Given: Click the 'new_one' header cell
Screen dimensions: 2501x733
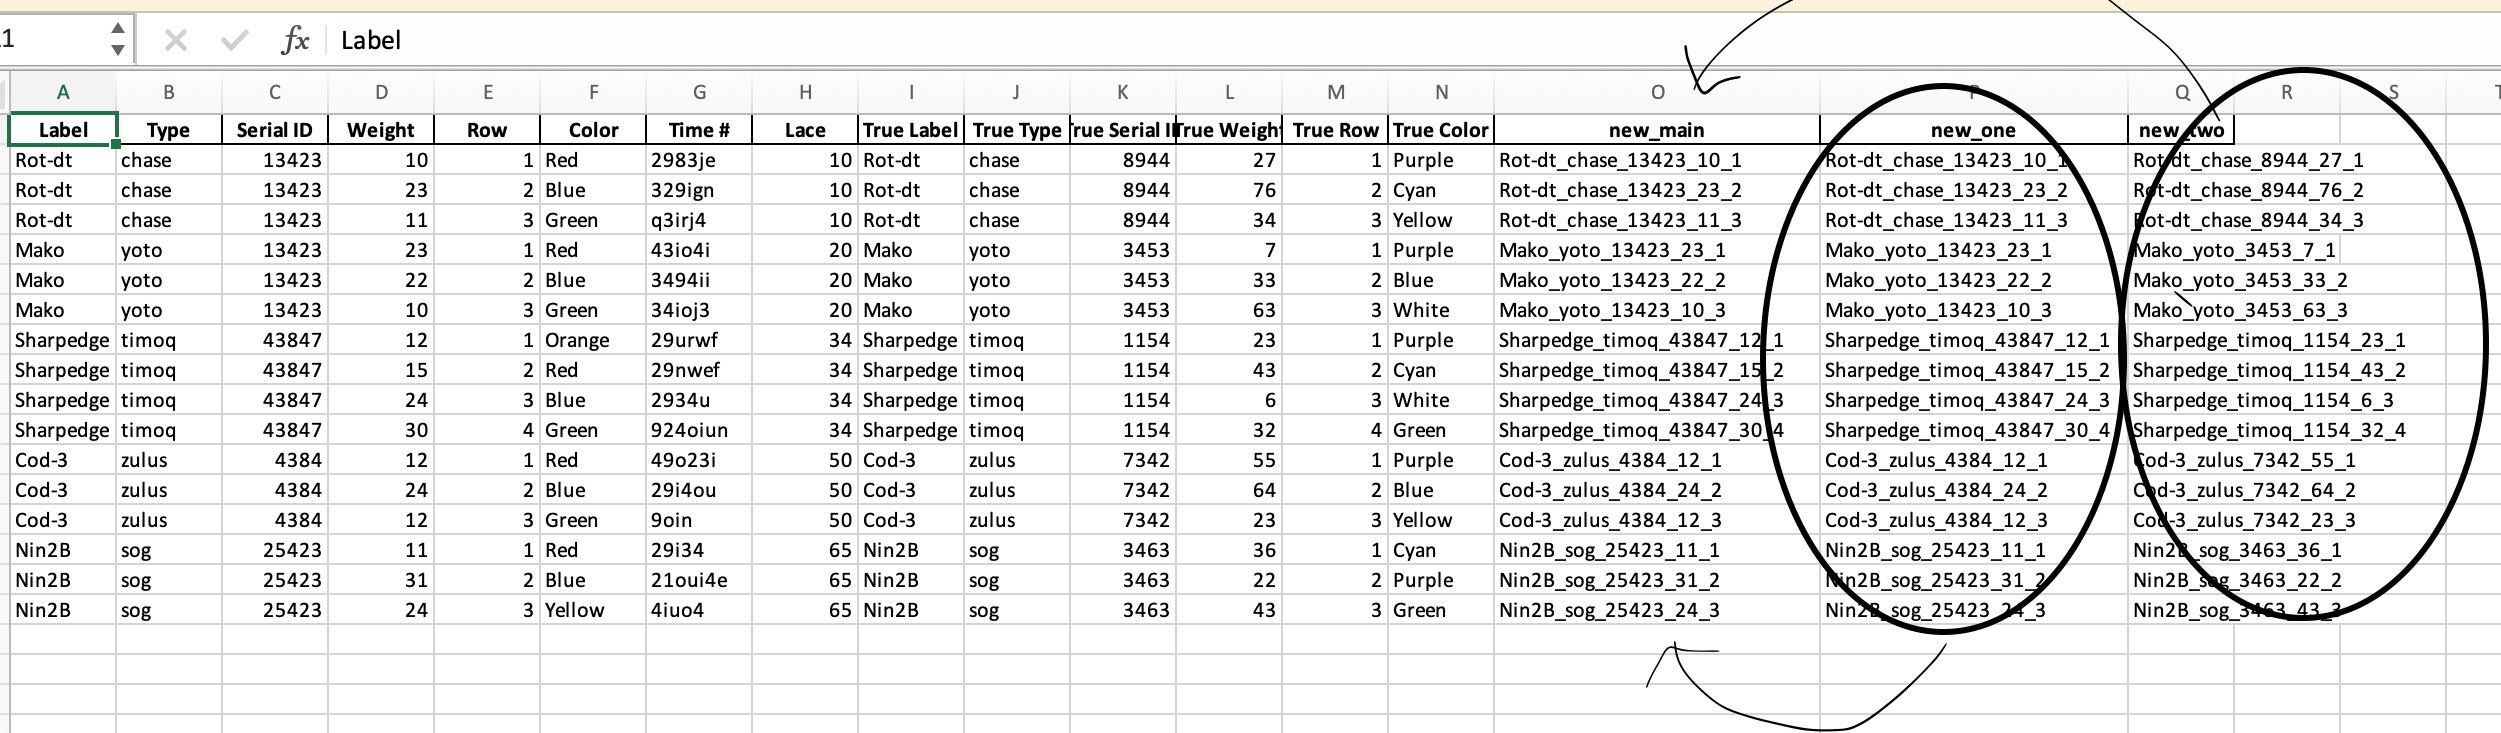Looking at the screenshot, I should 1973,130.
